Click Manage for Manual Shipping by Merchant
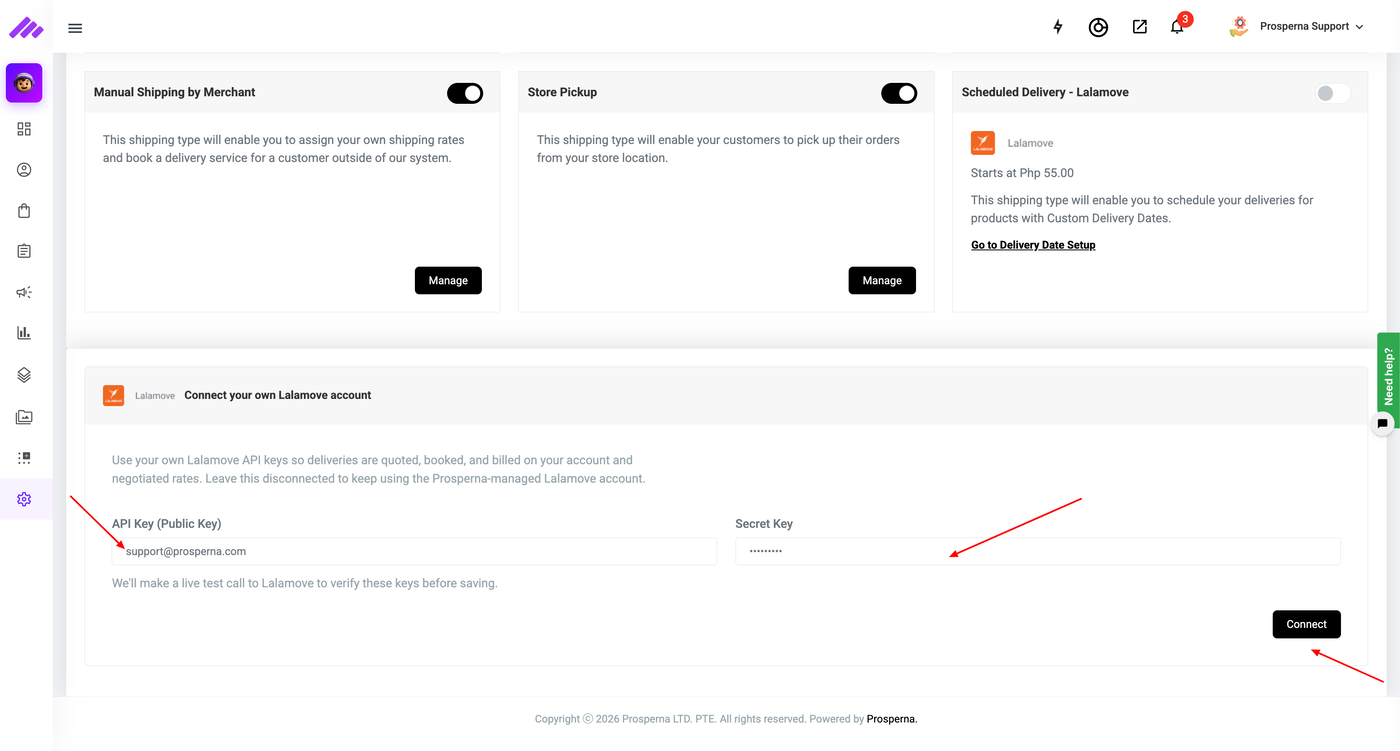 (448, 281)
